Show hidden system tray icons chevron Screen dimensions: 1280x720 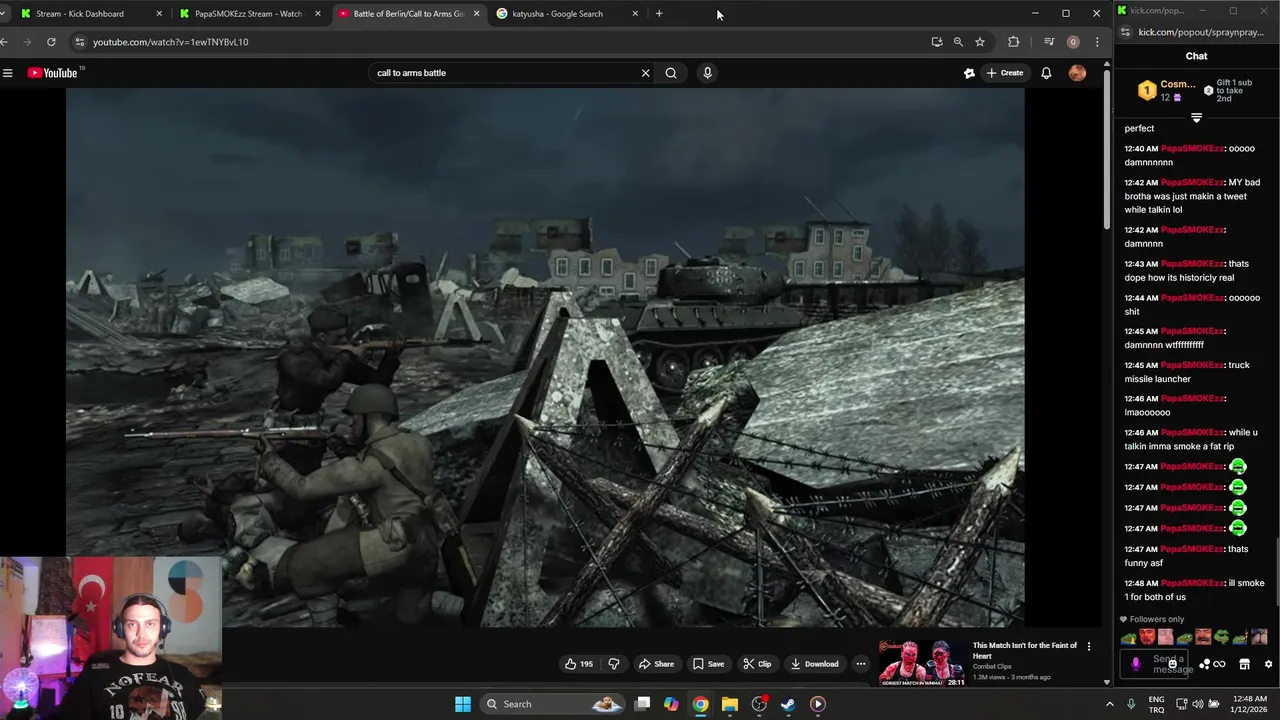1109,704
